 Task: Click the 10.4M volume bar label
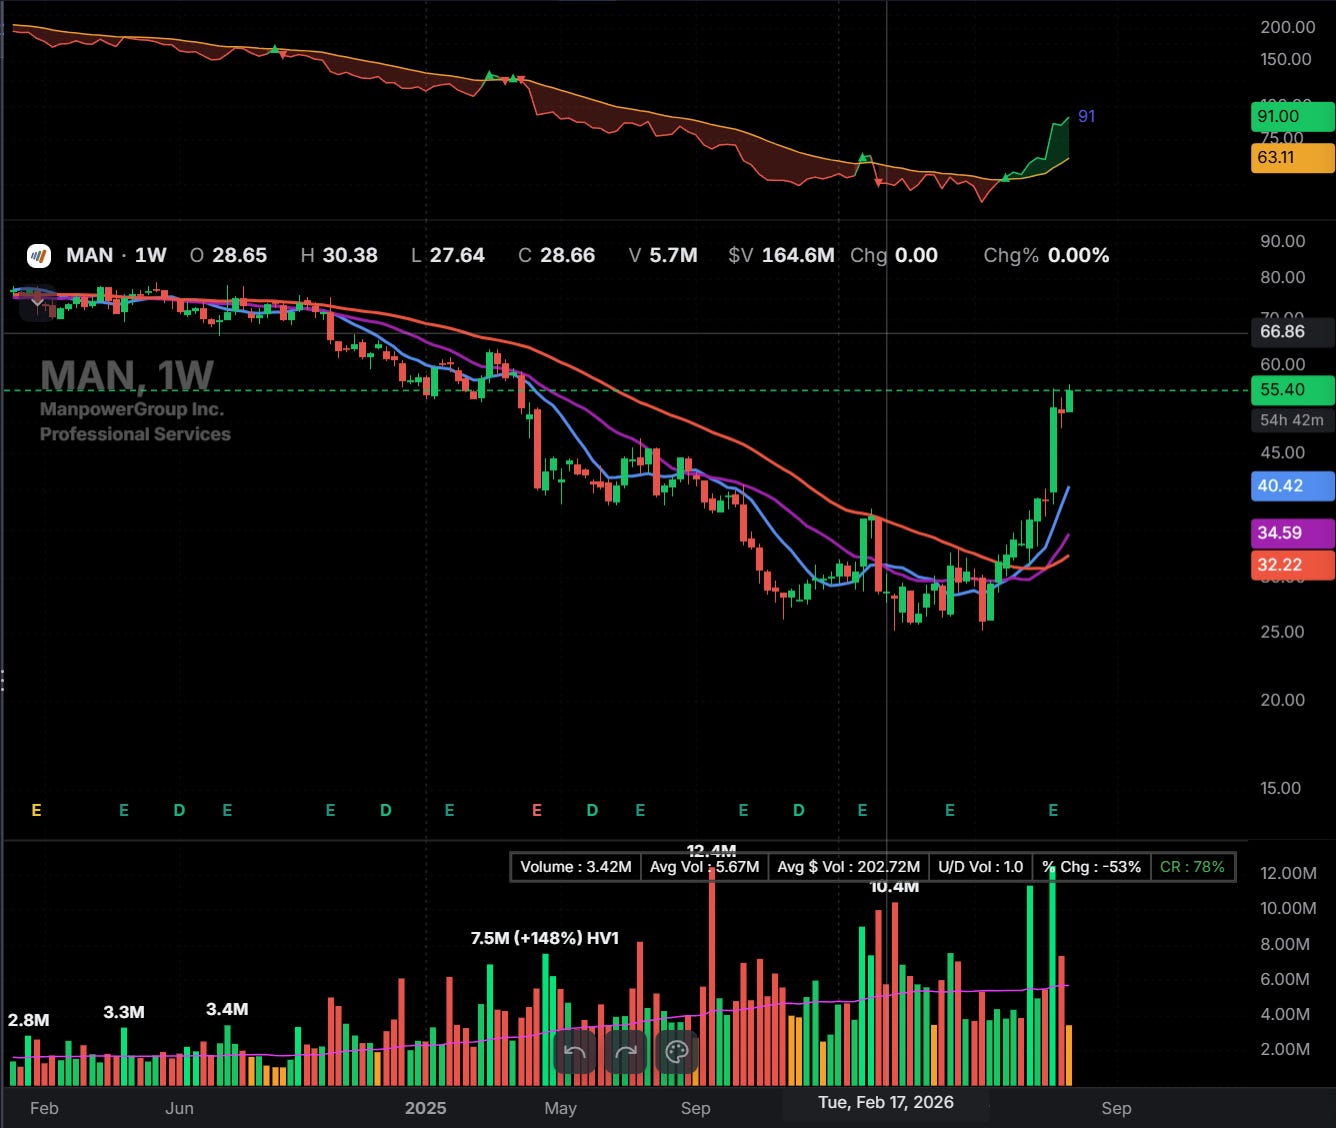click(894, 887)
